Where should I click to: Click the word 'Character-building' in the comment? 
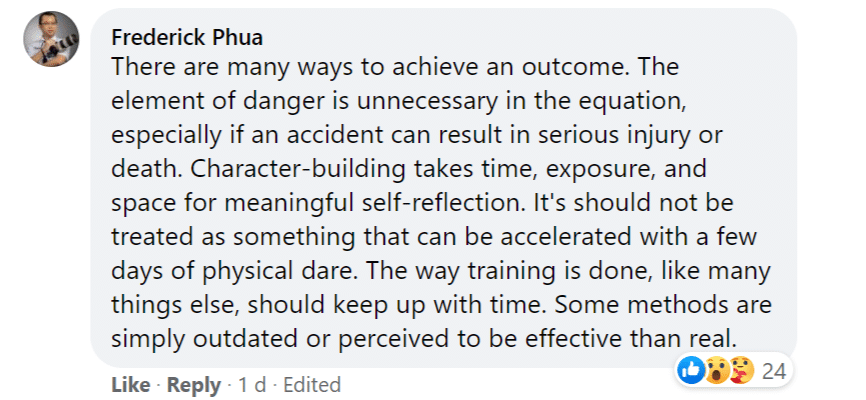[297, 170]
